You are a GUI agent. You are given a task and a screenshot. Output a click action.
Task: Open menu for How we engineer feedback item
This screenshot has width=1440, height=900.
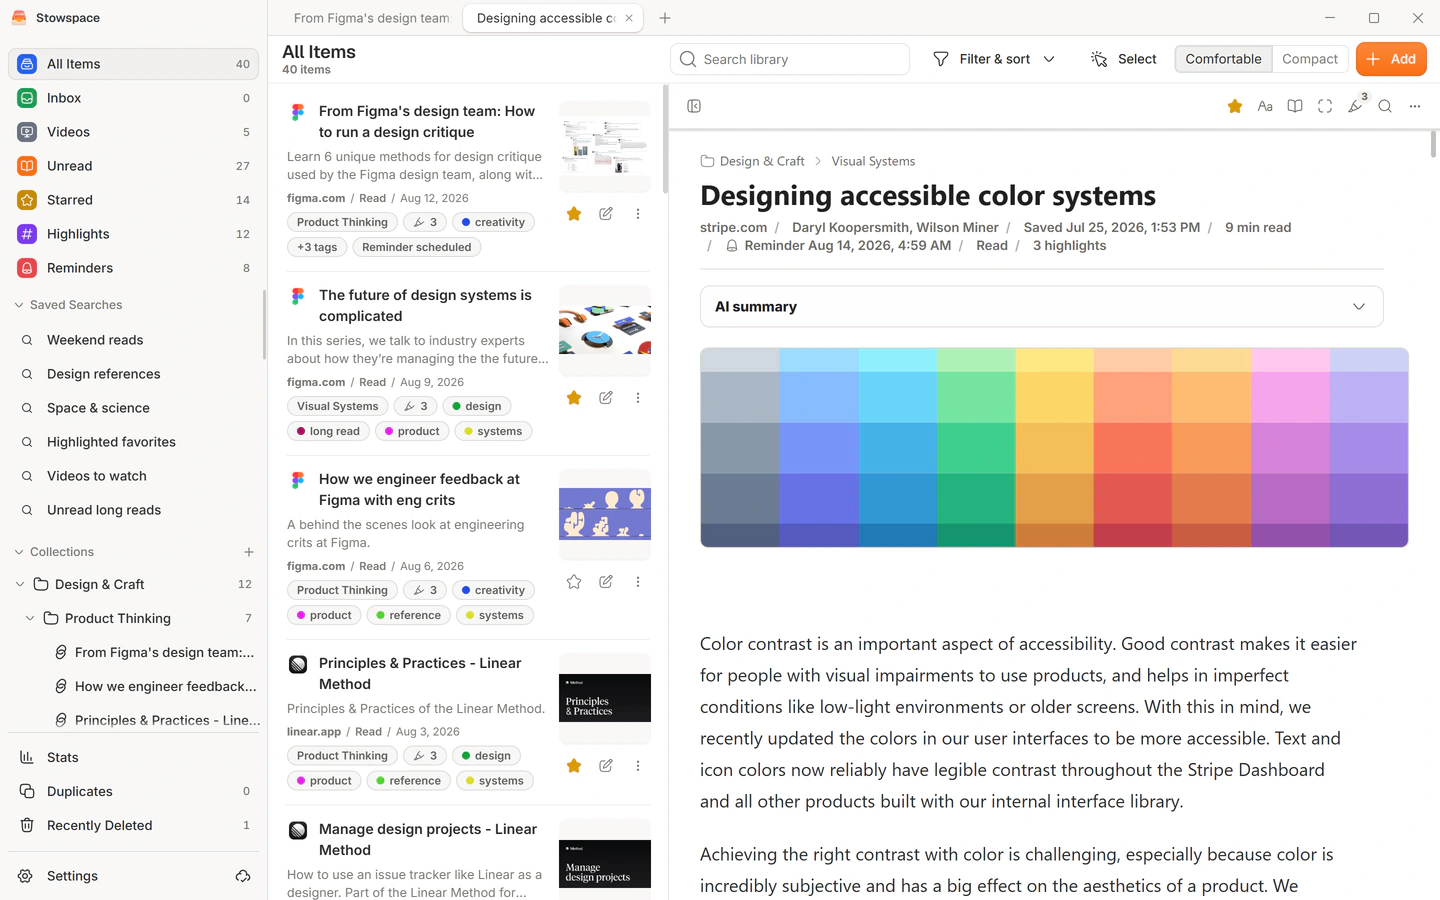[x=638, y=582]
